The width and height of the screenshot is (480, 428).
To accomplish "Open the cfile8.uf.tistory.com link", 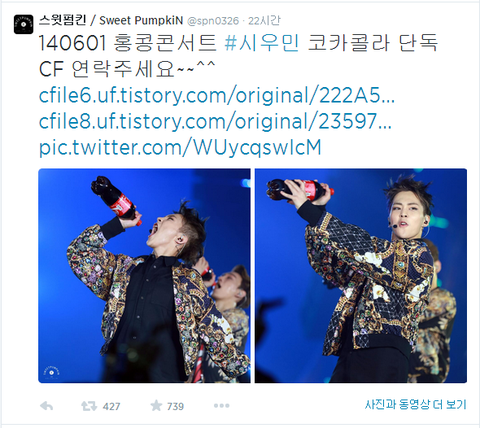I will [215, 121].
